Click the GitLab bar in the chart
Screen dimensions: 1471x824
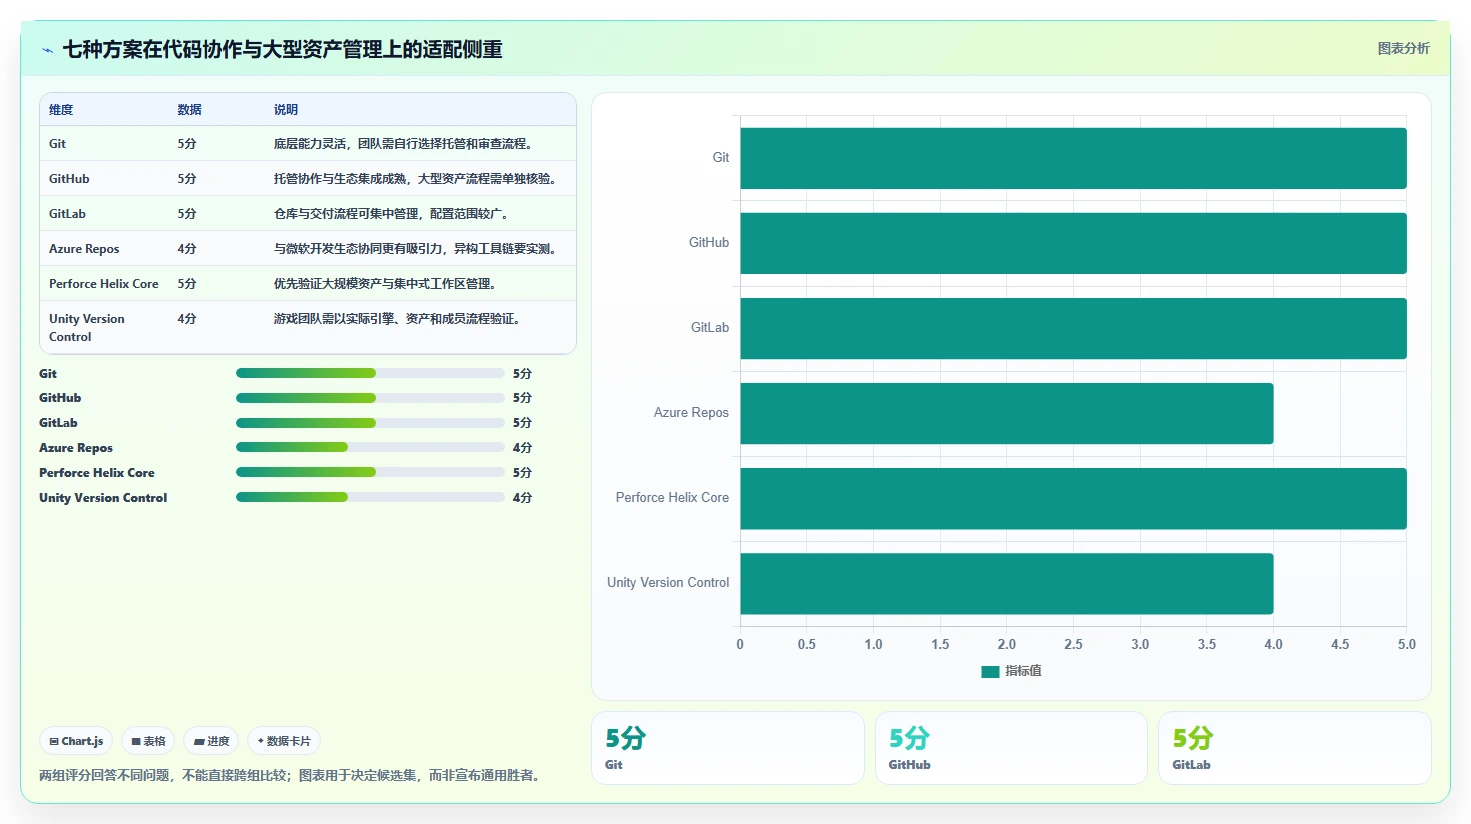[1073, 328]
